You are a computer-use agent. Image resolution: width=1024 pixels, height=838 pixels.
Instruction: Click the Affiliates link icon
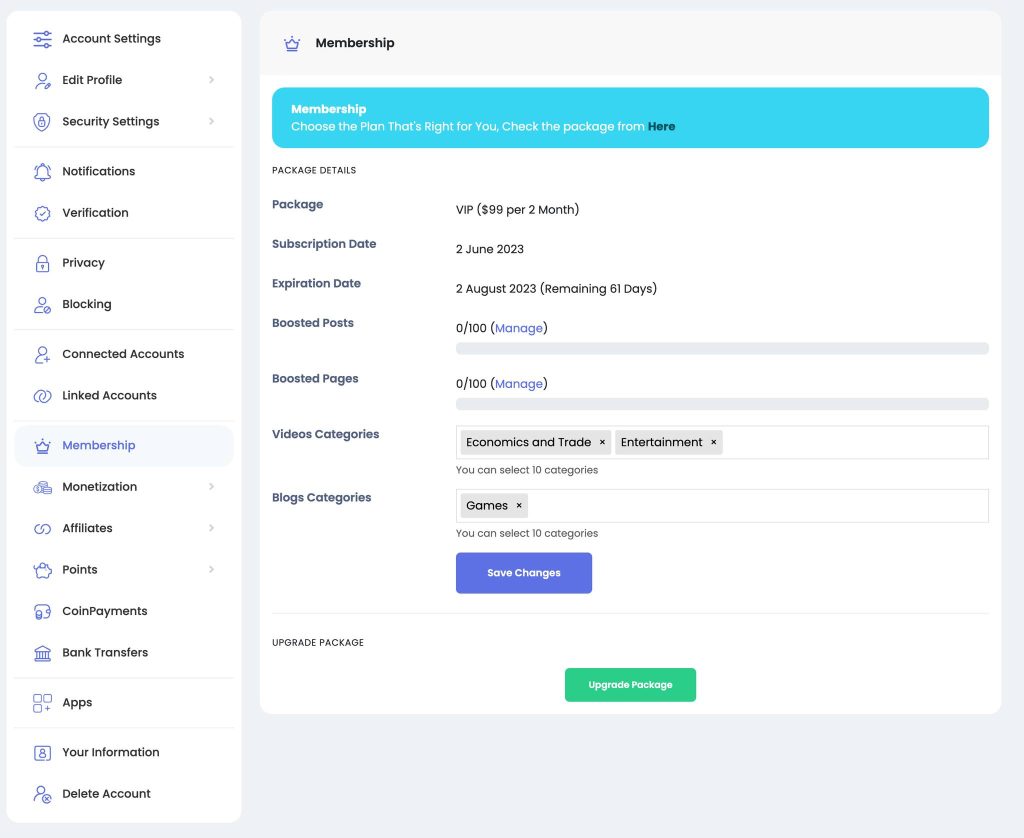[x=42, y=528]
